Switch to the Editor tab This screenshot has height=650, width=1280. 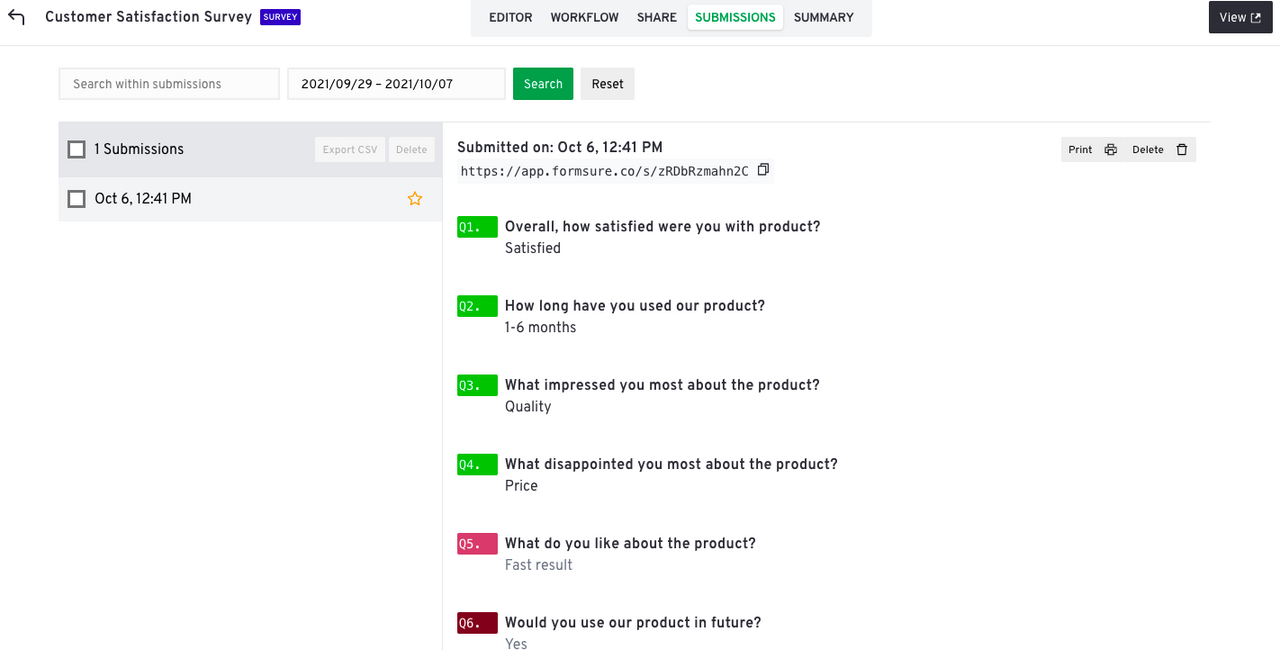(510, 17)
